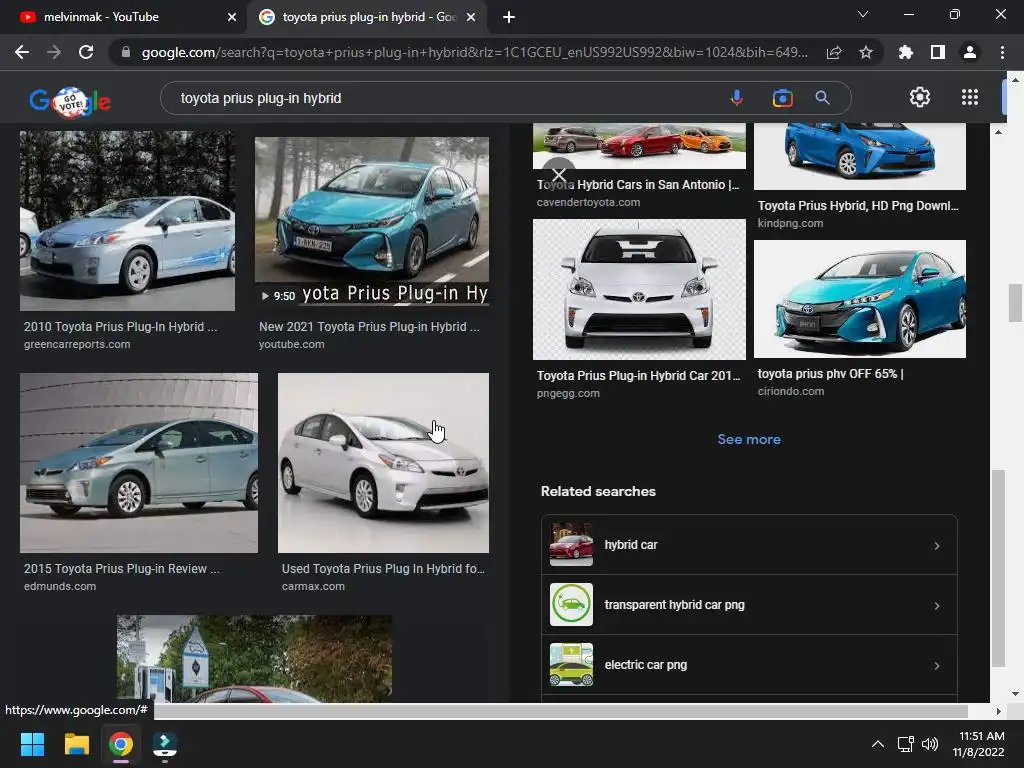1024x768 pixels.
Task: Click the padlock site info icon
Action: coord(126,52)
